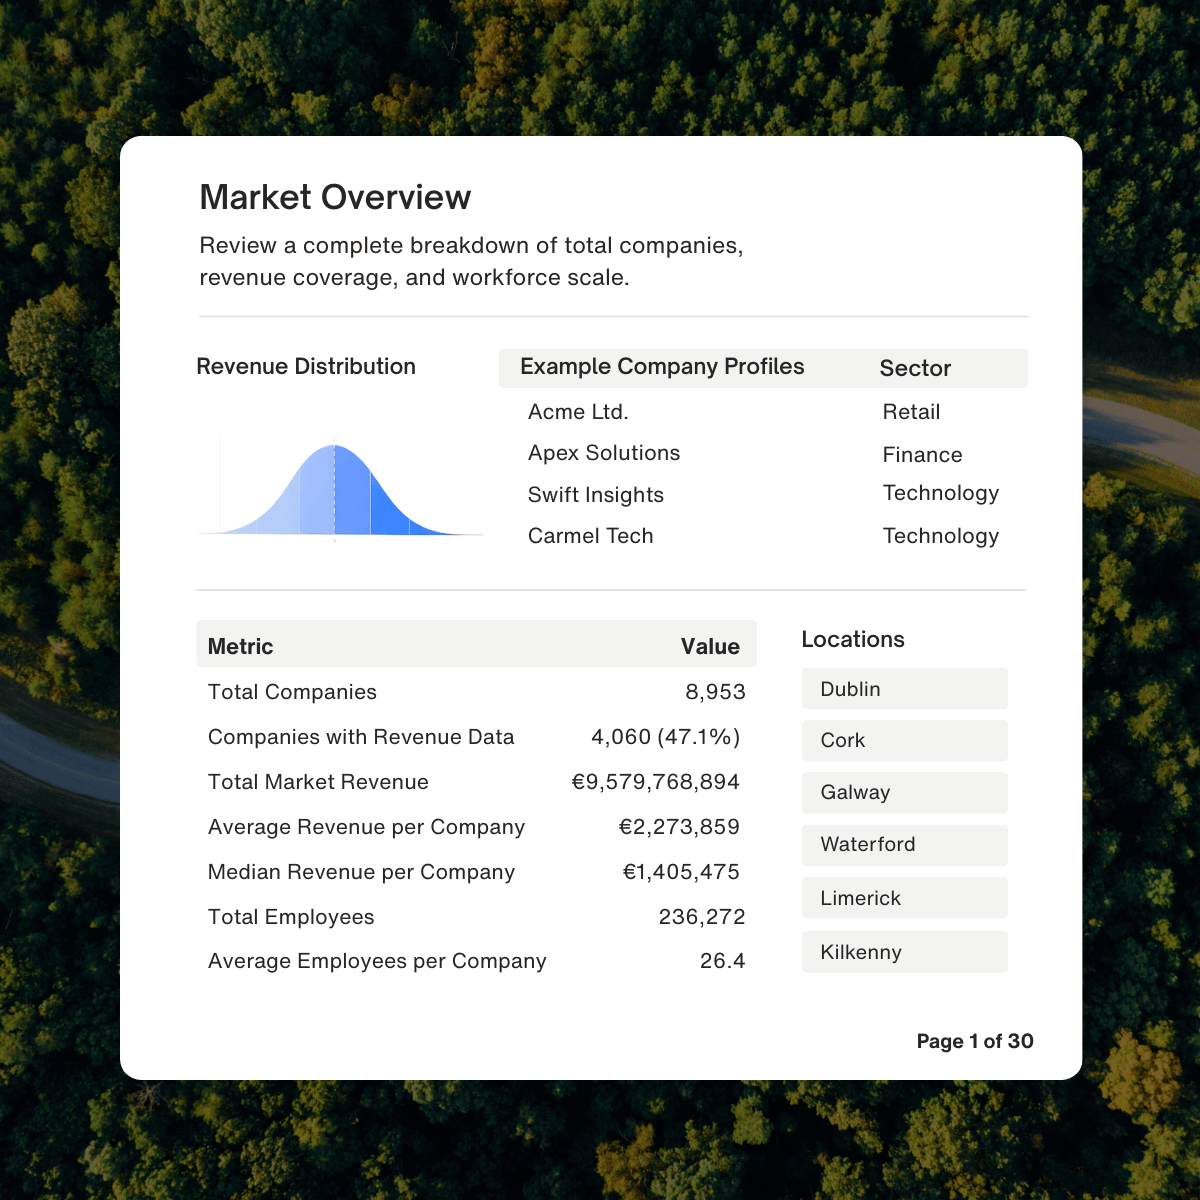The width and height of the screenshot is (1200, 1200).
Task: Click the Technology sector beside Swift Insights
Action: click(940, 493)
